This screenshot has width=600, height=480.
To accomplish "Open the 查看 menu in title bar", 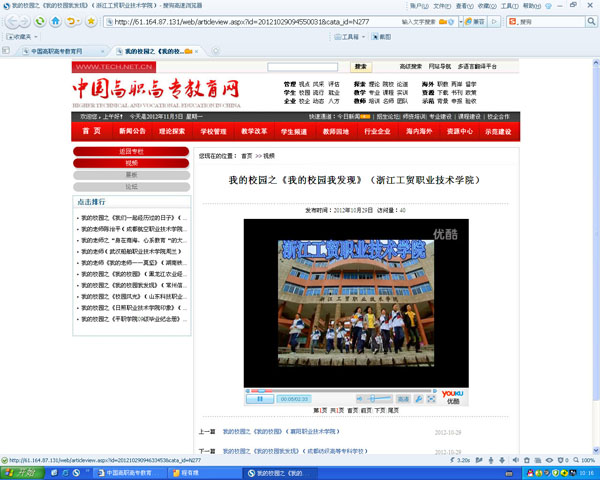I will coord(465,6).
